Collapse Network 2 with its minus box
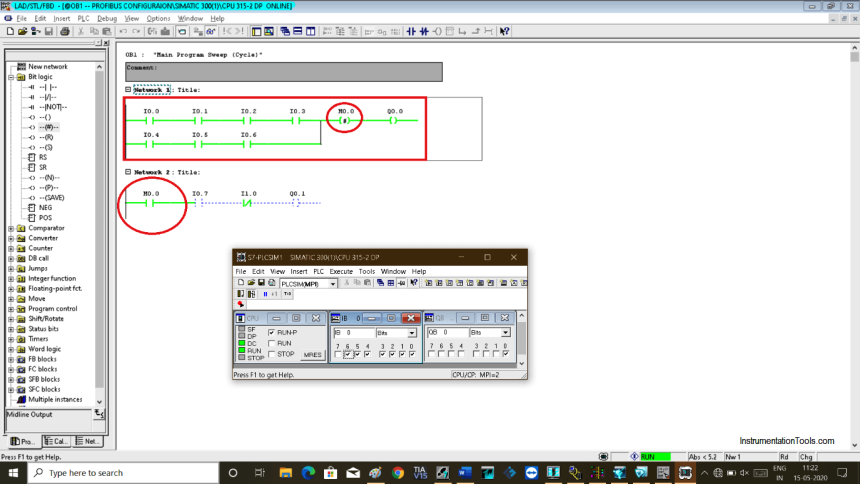860x484 pixels. 128,172
